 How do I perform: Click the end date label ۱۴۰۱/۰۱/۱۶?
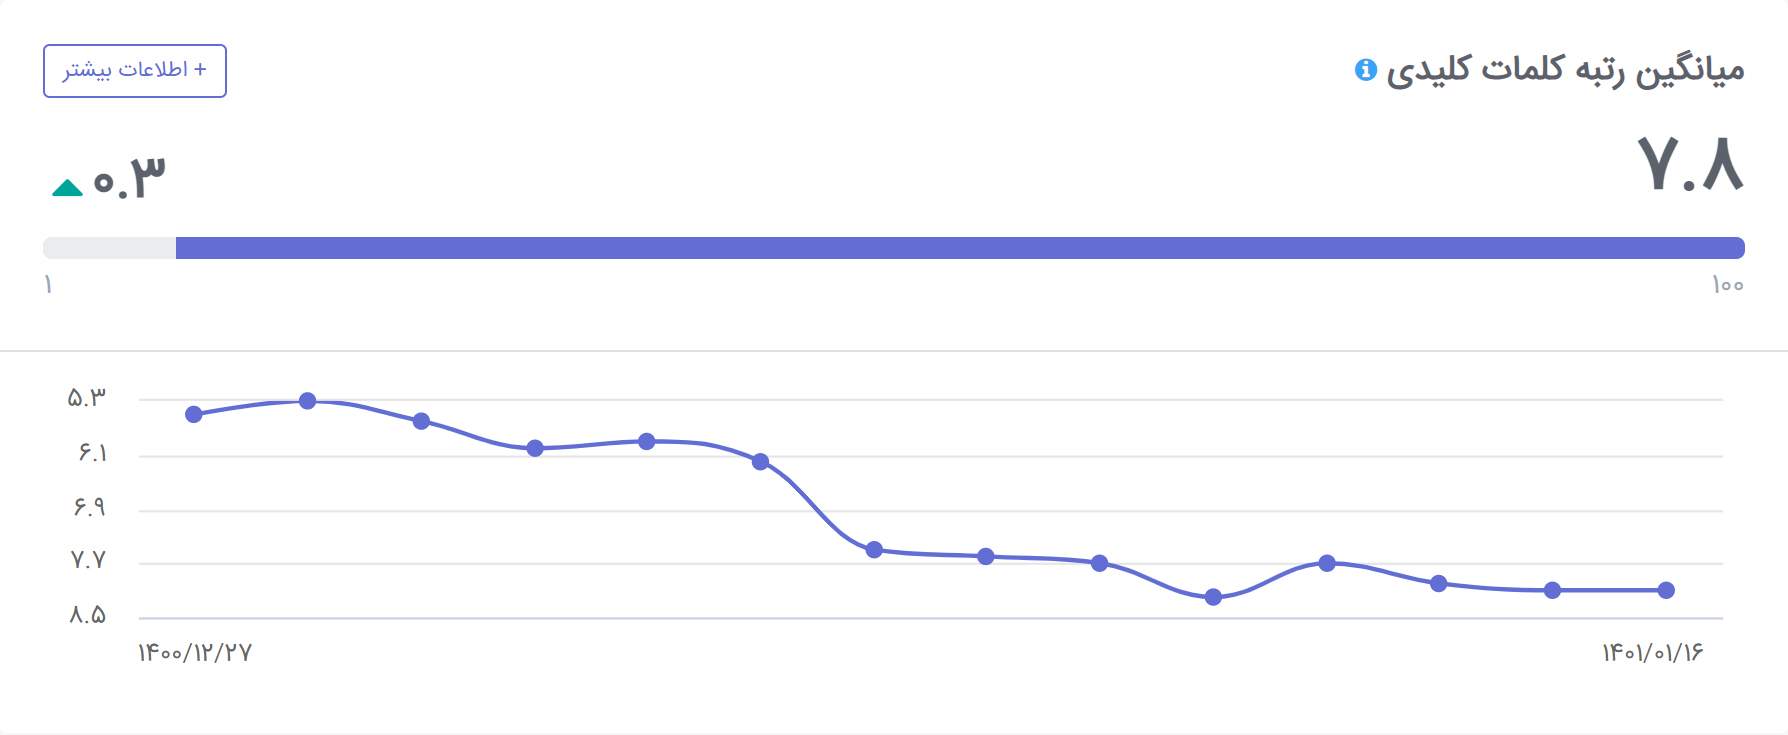1652,653
